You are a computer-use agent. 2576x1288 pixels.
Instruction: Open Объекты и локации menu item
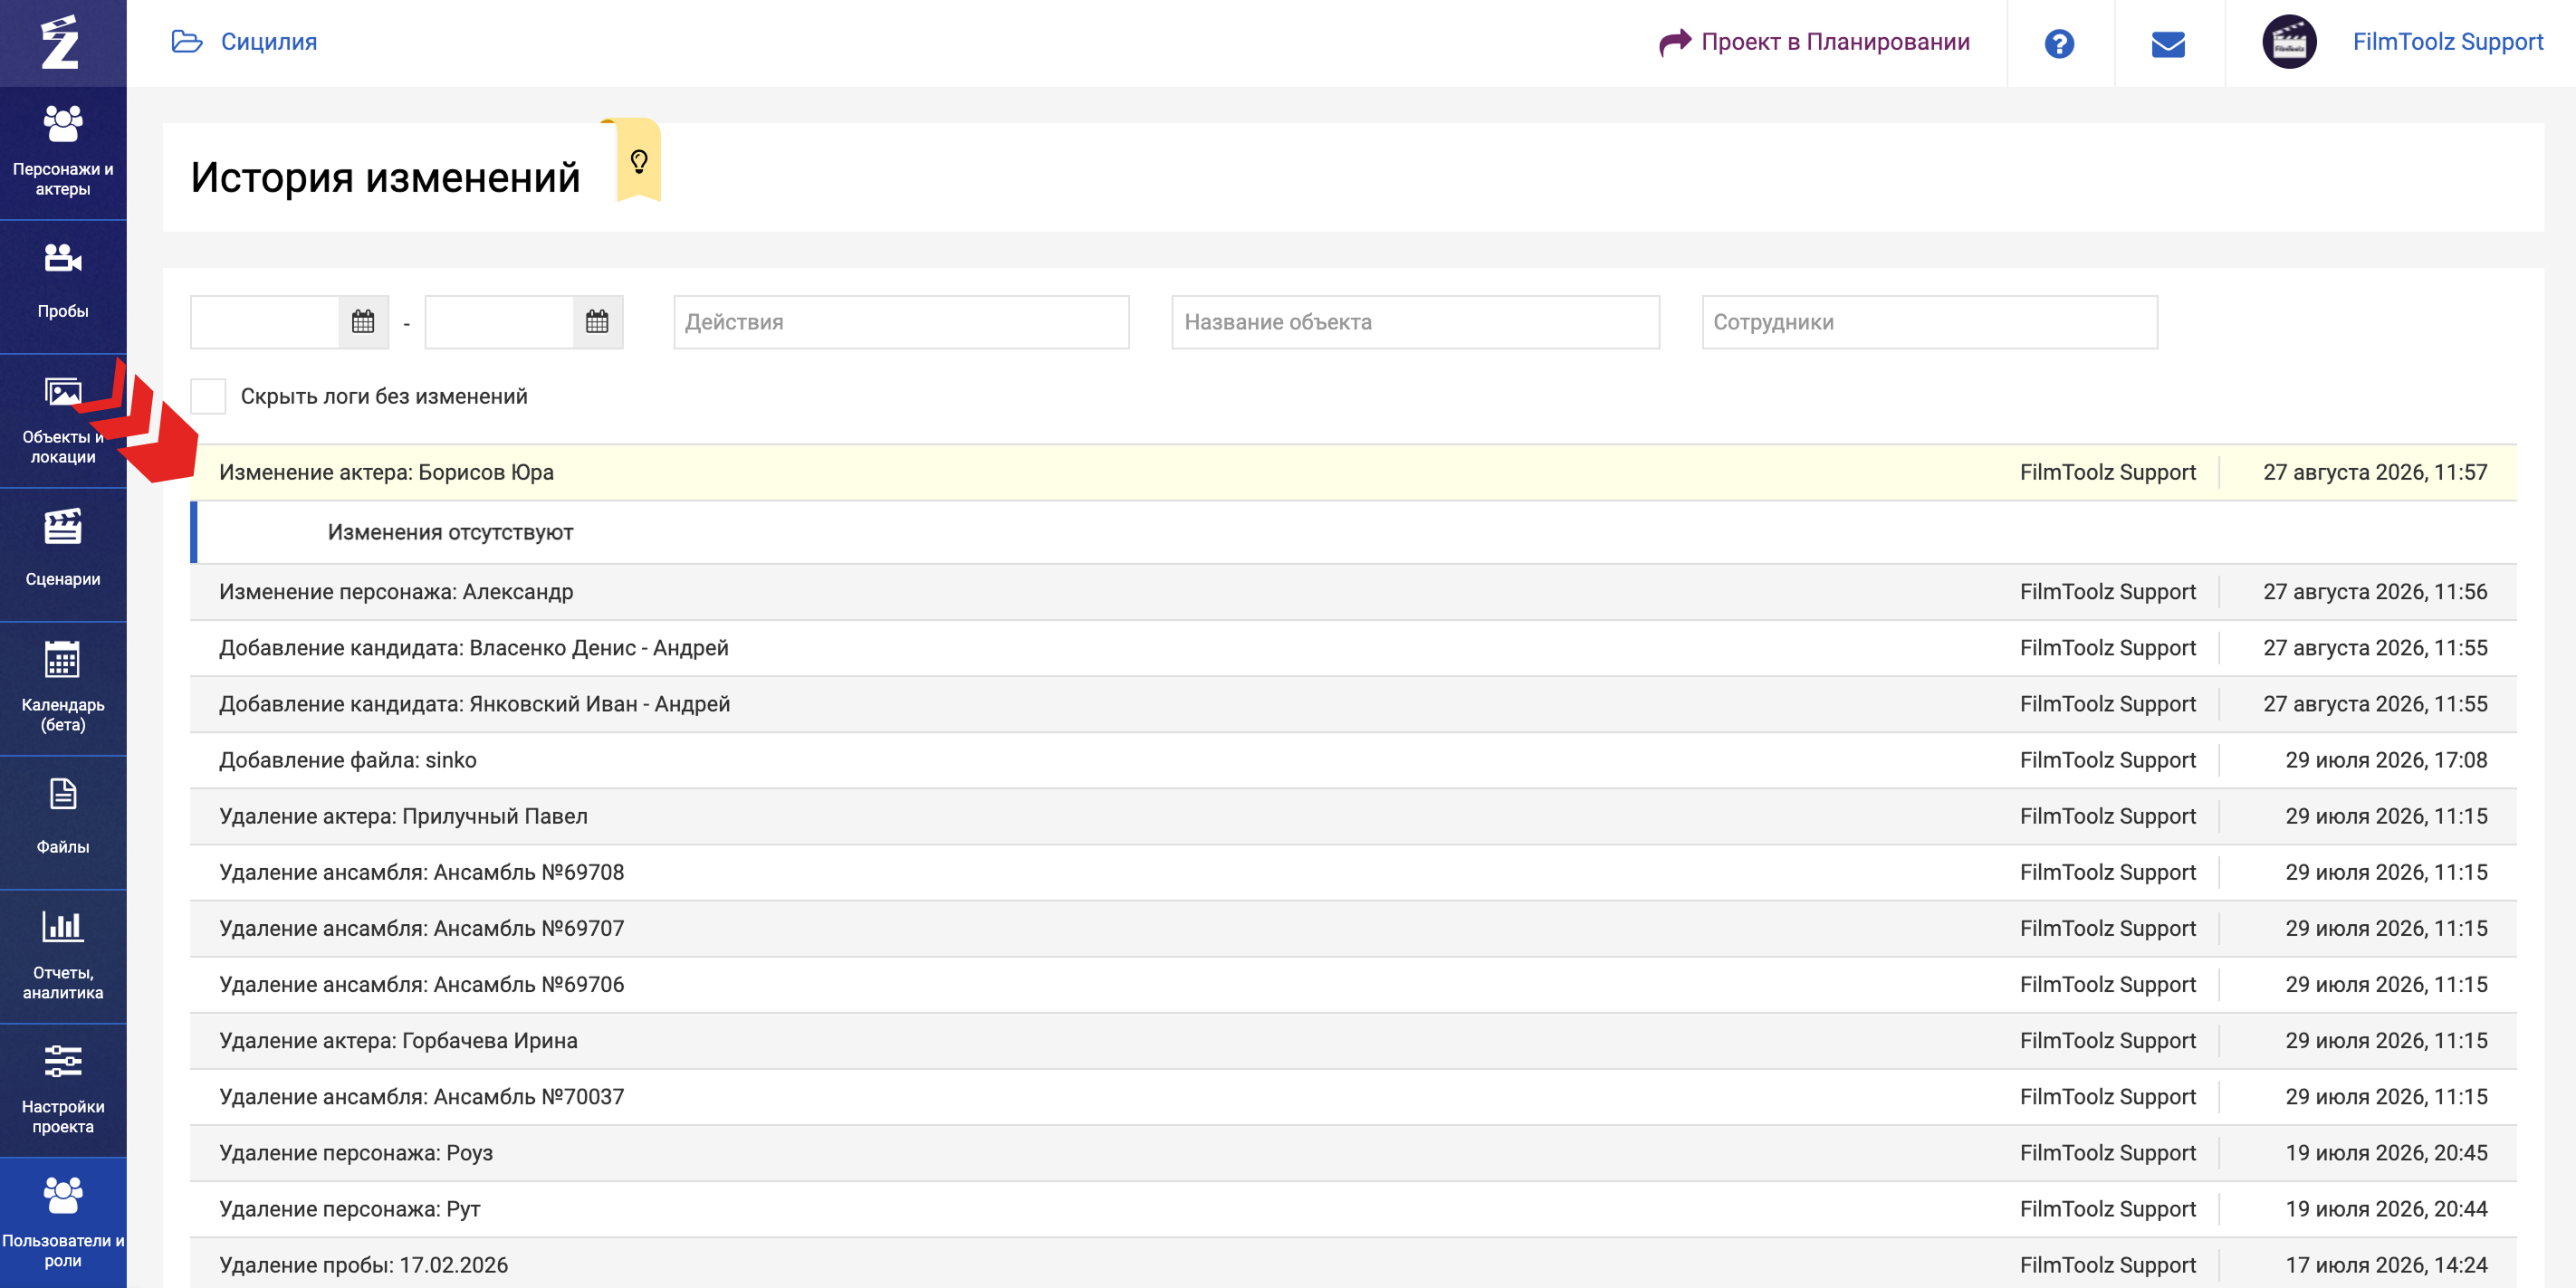coord(63,421)
